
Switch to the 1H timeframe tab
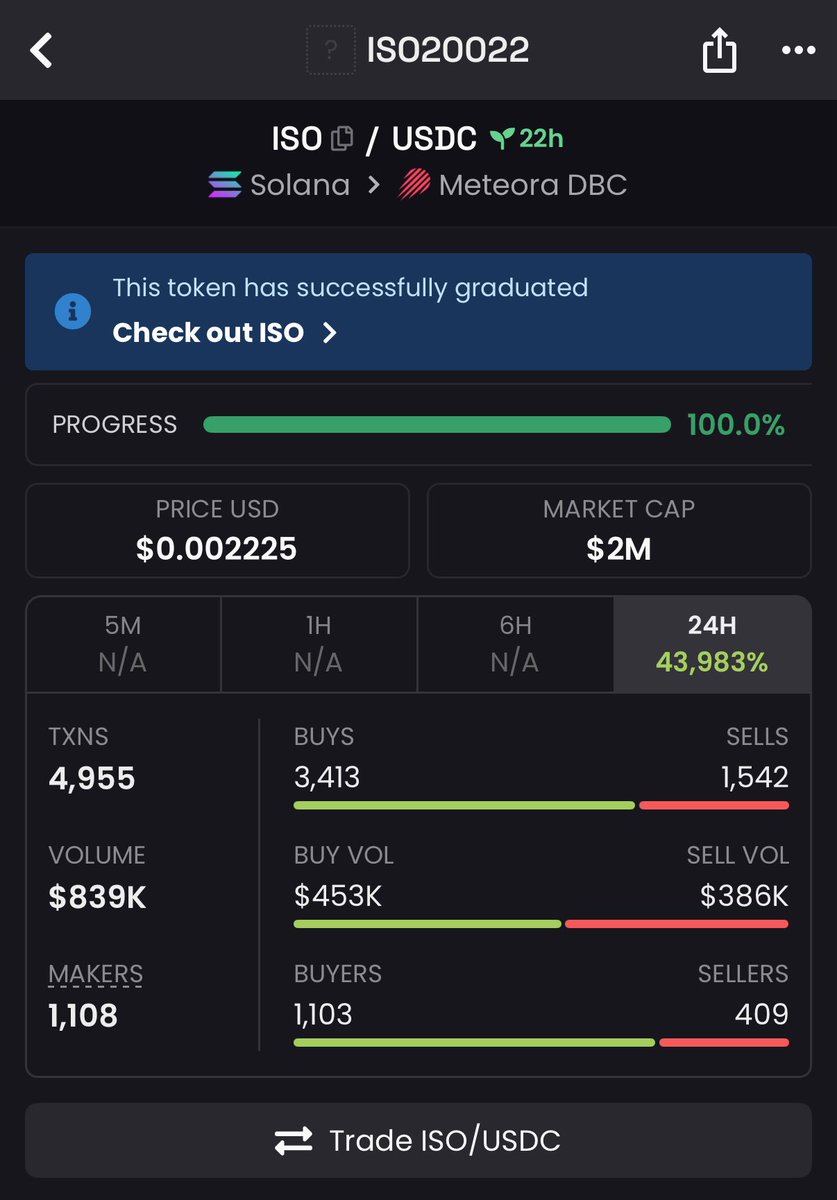click(319, 644)
